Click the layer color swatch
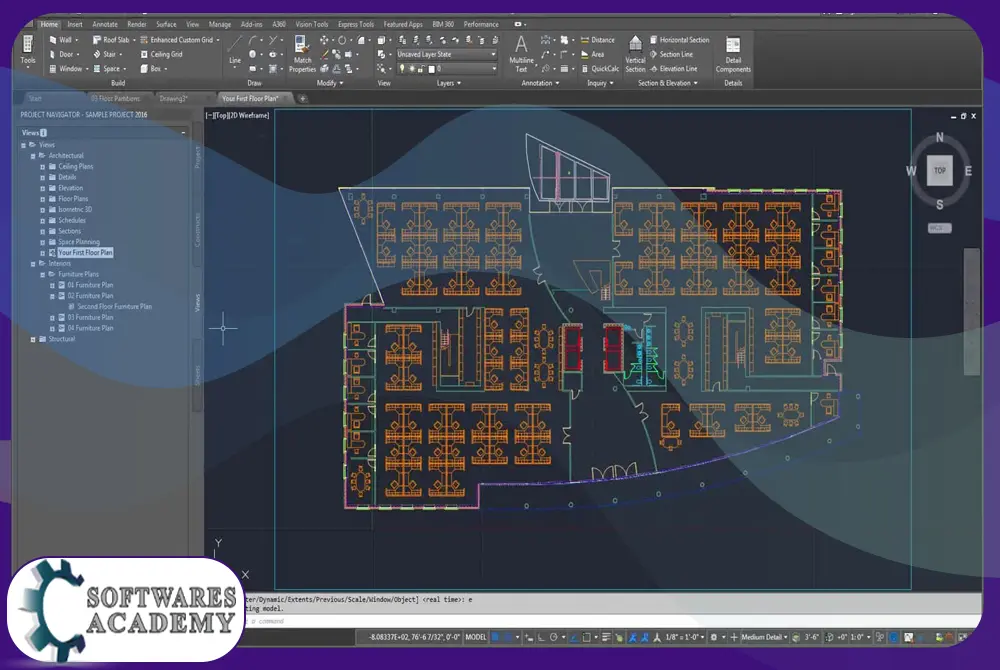Viewport: 1000px width, 670px height. click(431, 69)
